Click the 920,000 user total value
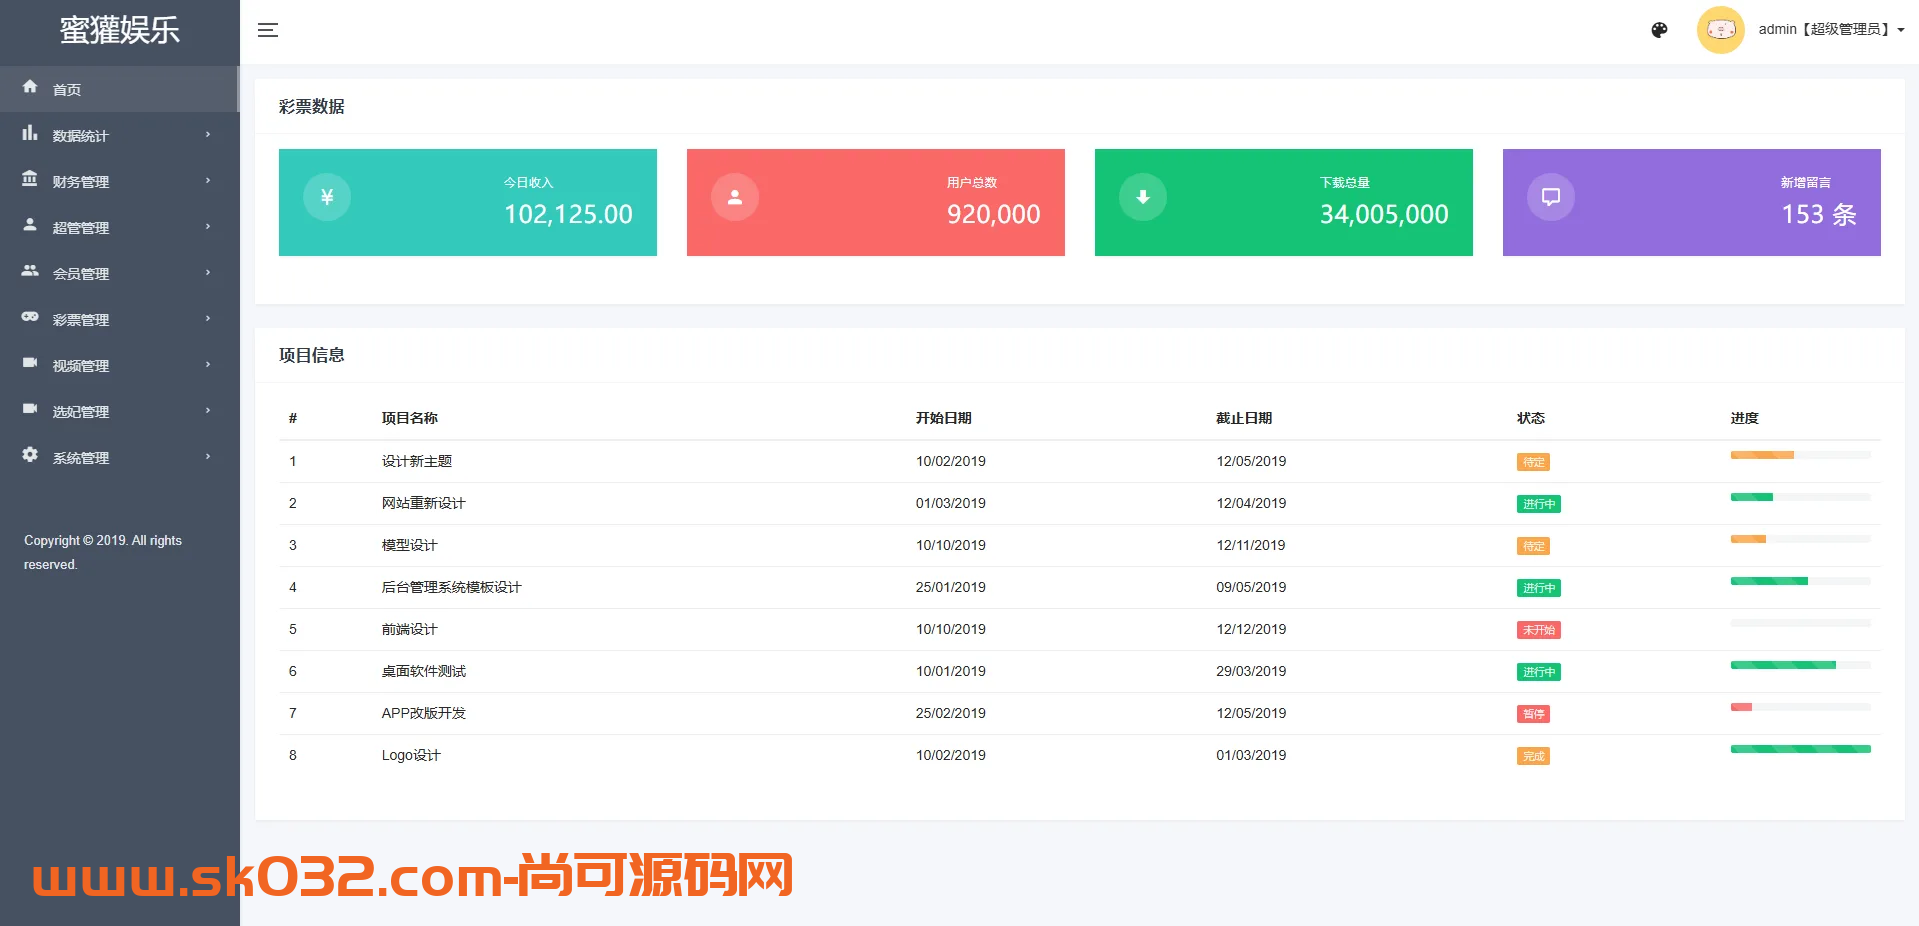 tap(994, 214)
